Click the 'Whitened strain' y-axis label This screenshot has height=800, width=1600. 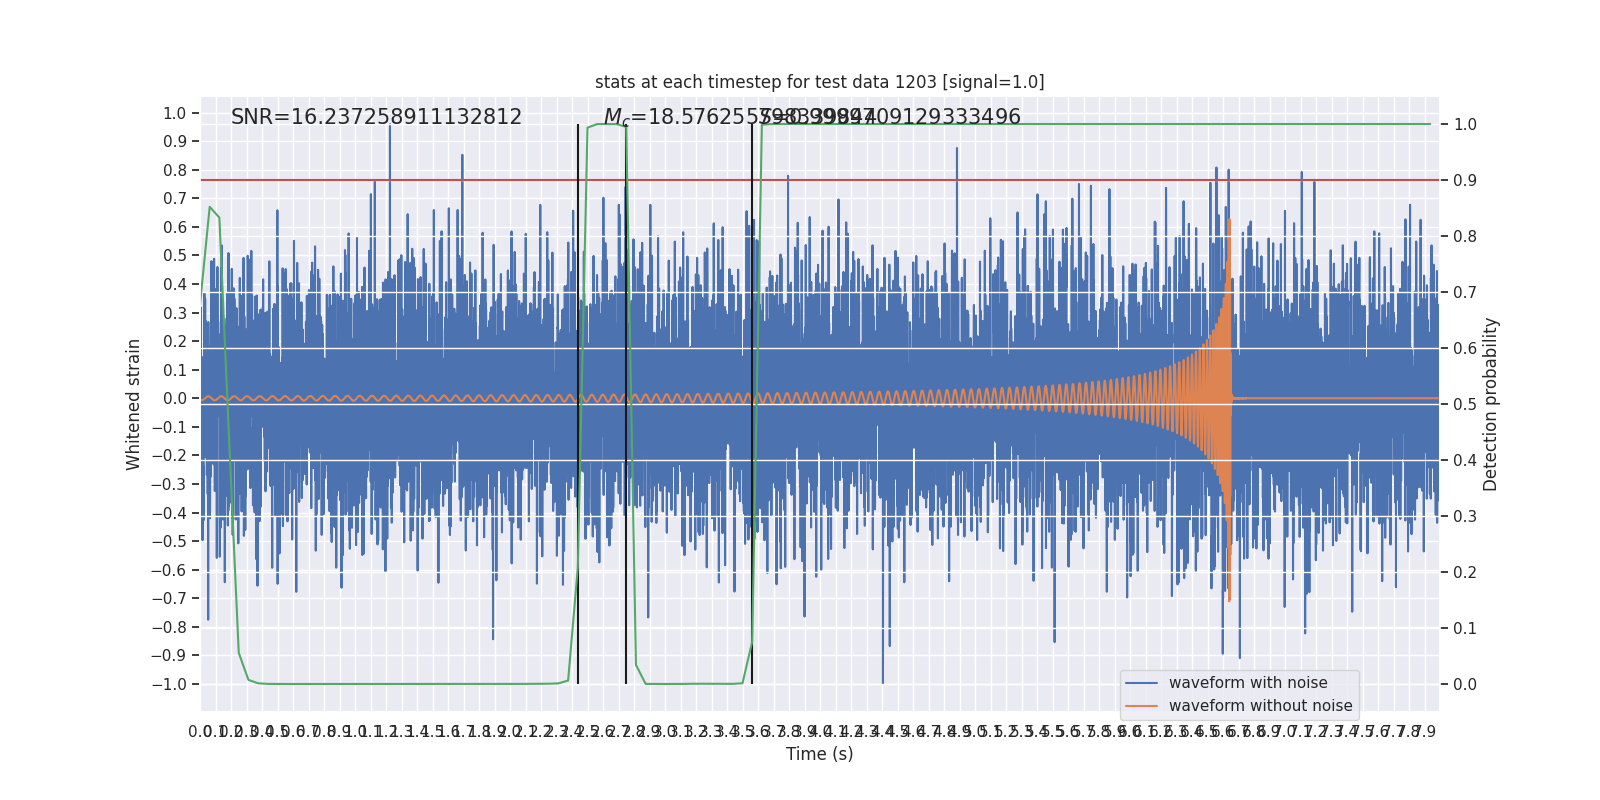[134, 404]
